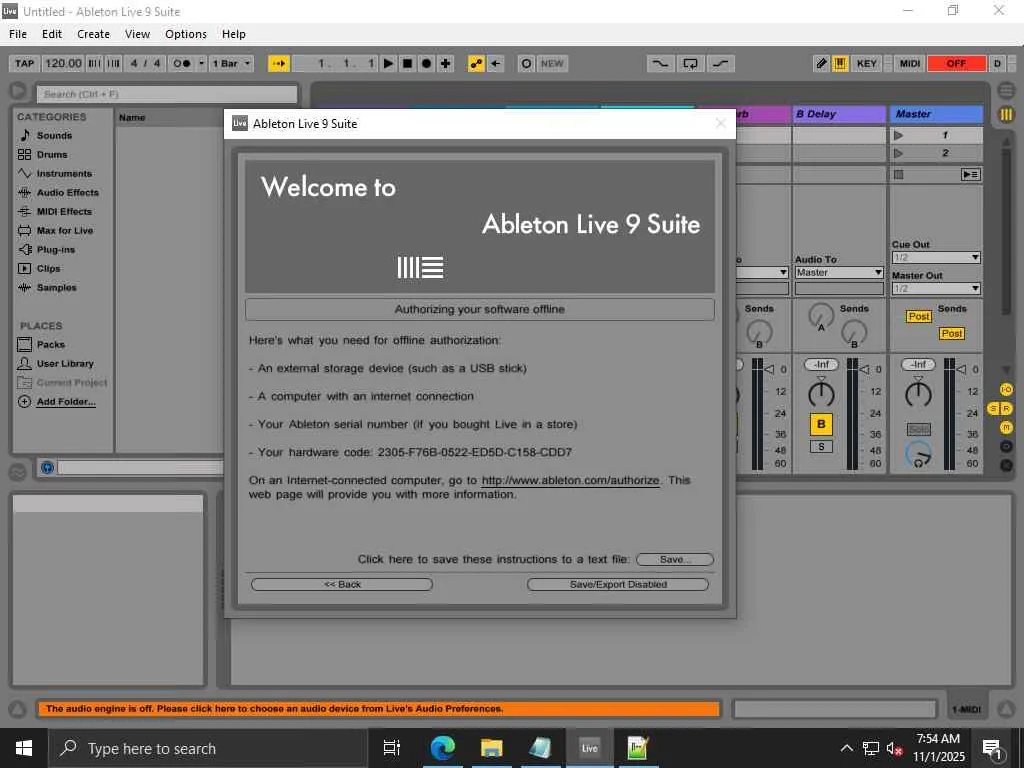Click the browser Search field
This screenshot has height=768, width=1024.
pos(167,94)
